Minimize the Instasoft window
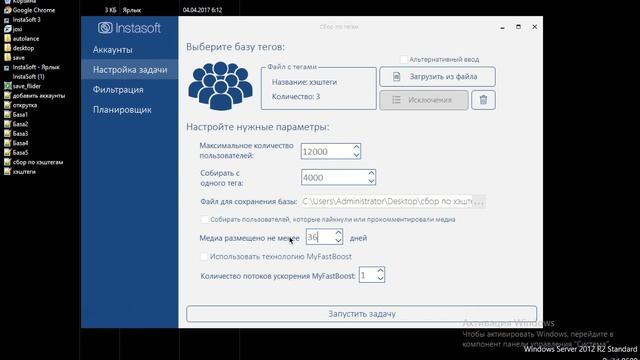Screen dimensions: 640x360 pyautogui.click(x=502, y=27)
